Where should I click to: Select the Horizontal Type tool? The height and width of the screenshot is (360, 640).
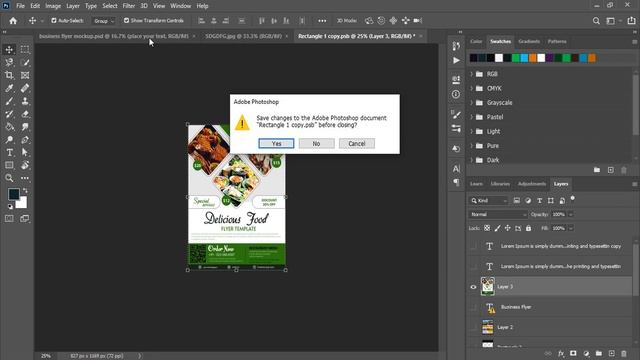tap(9, 152)
